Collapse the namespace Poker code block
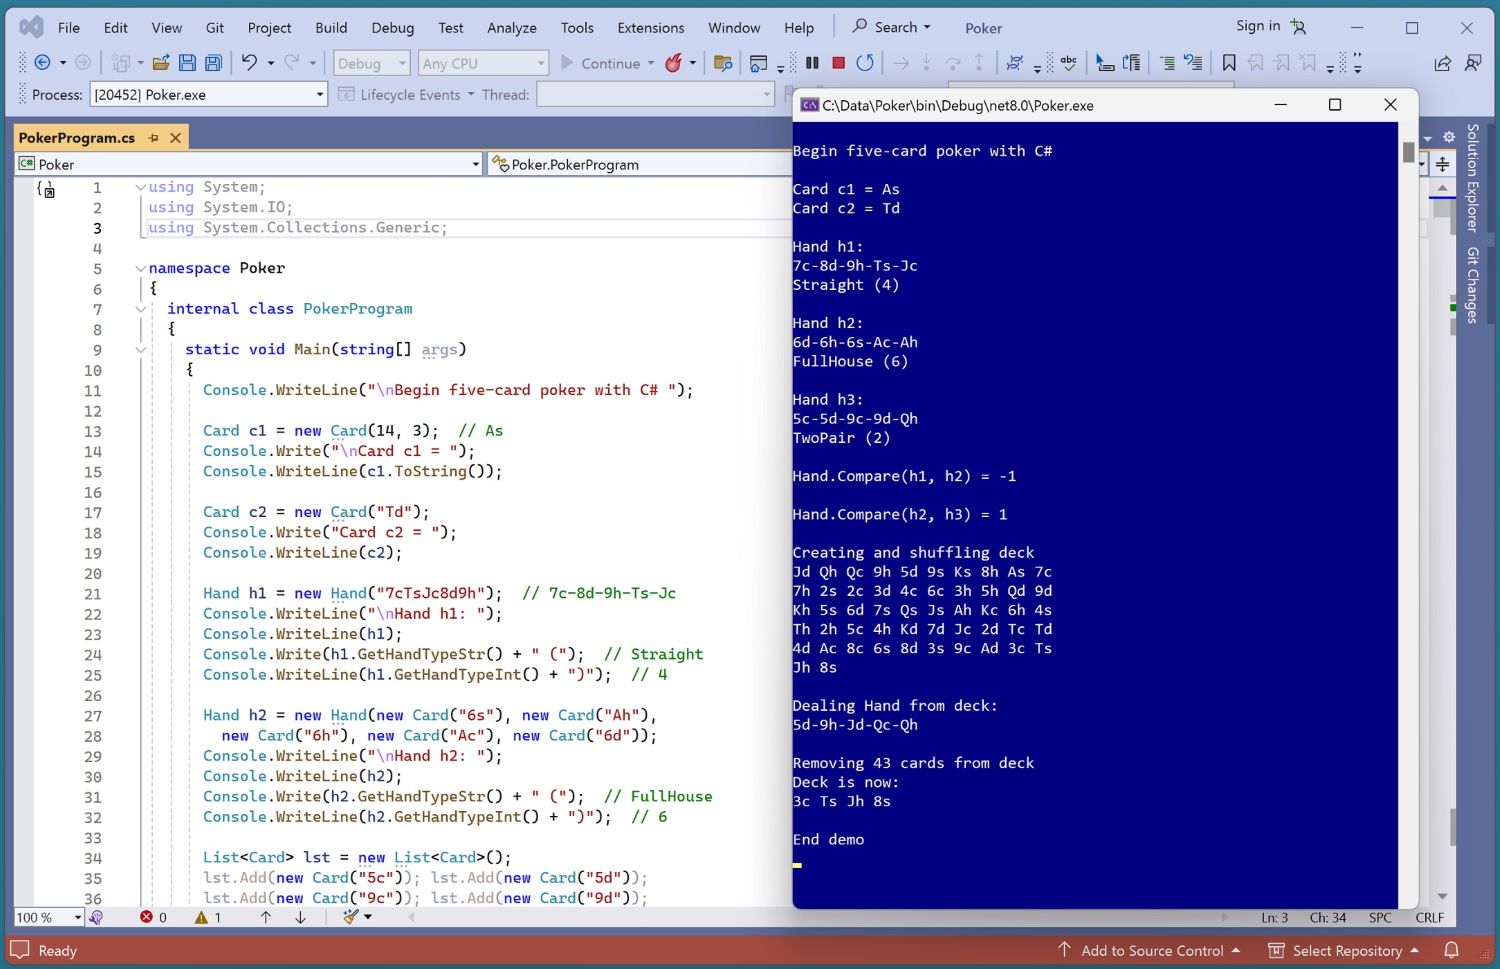Viewport: 1500px width, 969px height. coord(140,268)
